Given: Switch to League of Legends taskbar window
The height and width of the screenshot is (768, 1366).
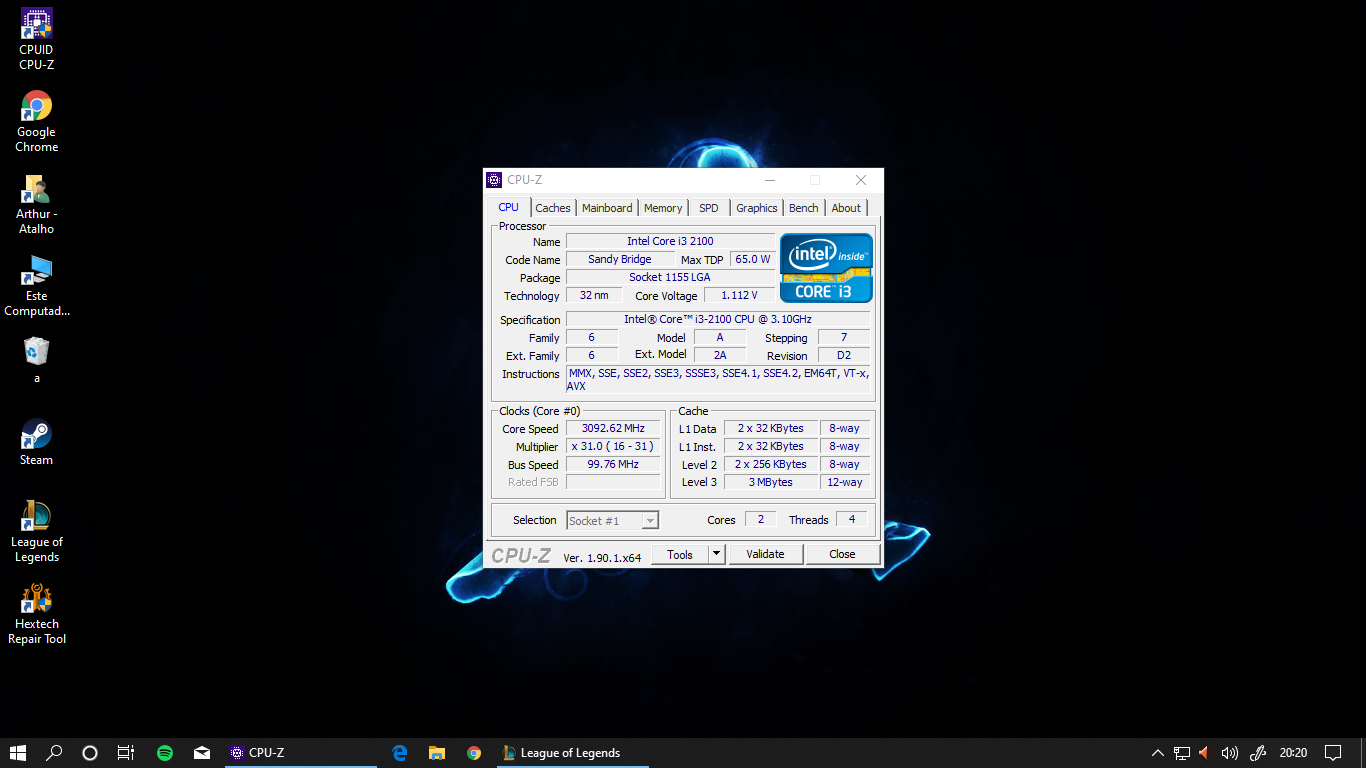Looking at the screenshot, I should 573,753.
